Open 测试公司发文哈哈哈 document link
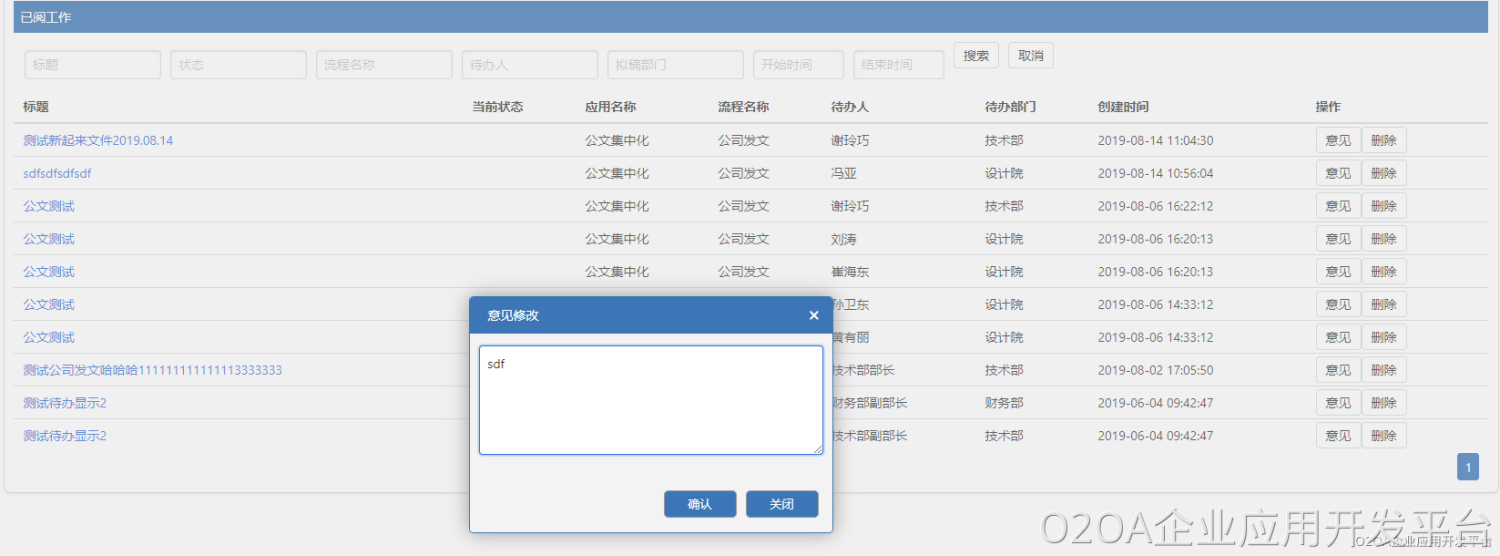The height and width of the screenshot is (556, 1500). (x=152, y=370)
